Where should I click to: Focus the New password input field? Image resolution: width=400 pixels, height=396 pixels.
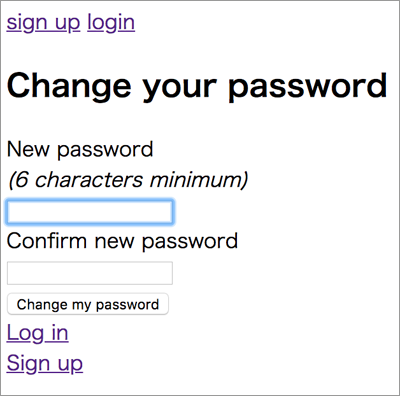pos(90,212)
